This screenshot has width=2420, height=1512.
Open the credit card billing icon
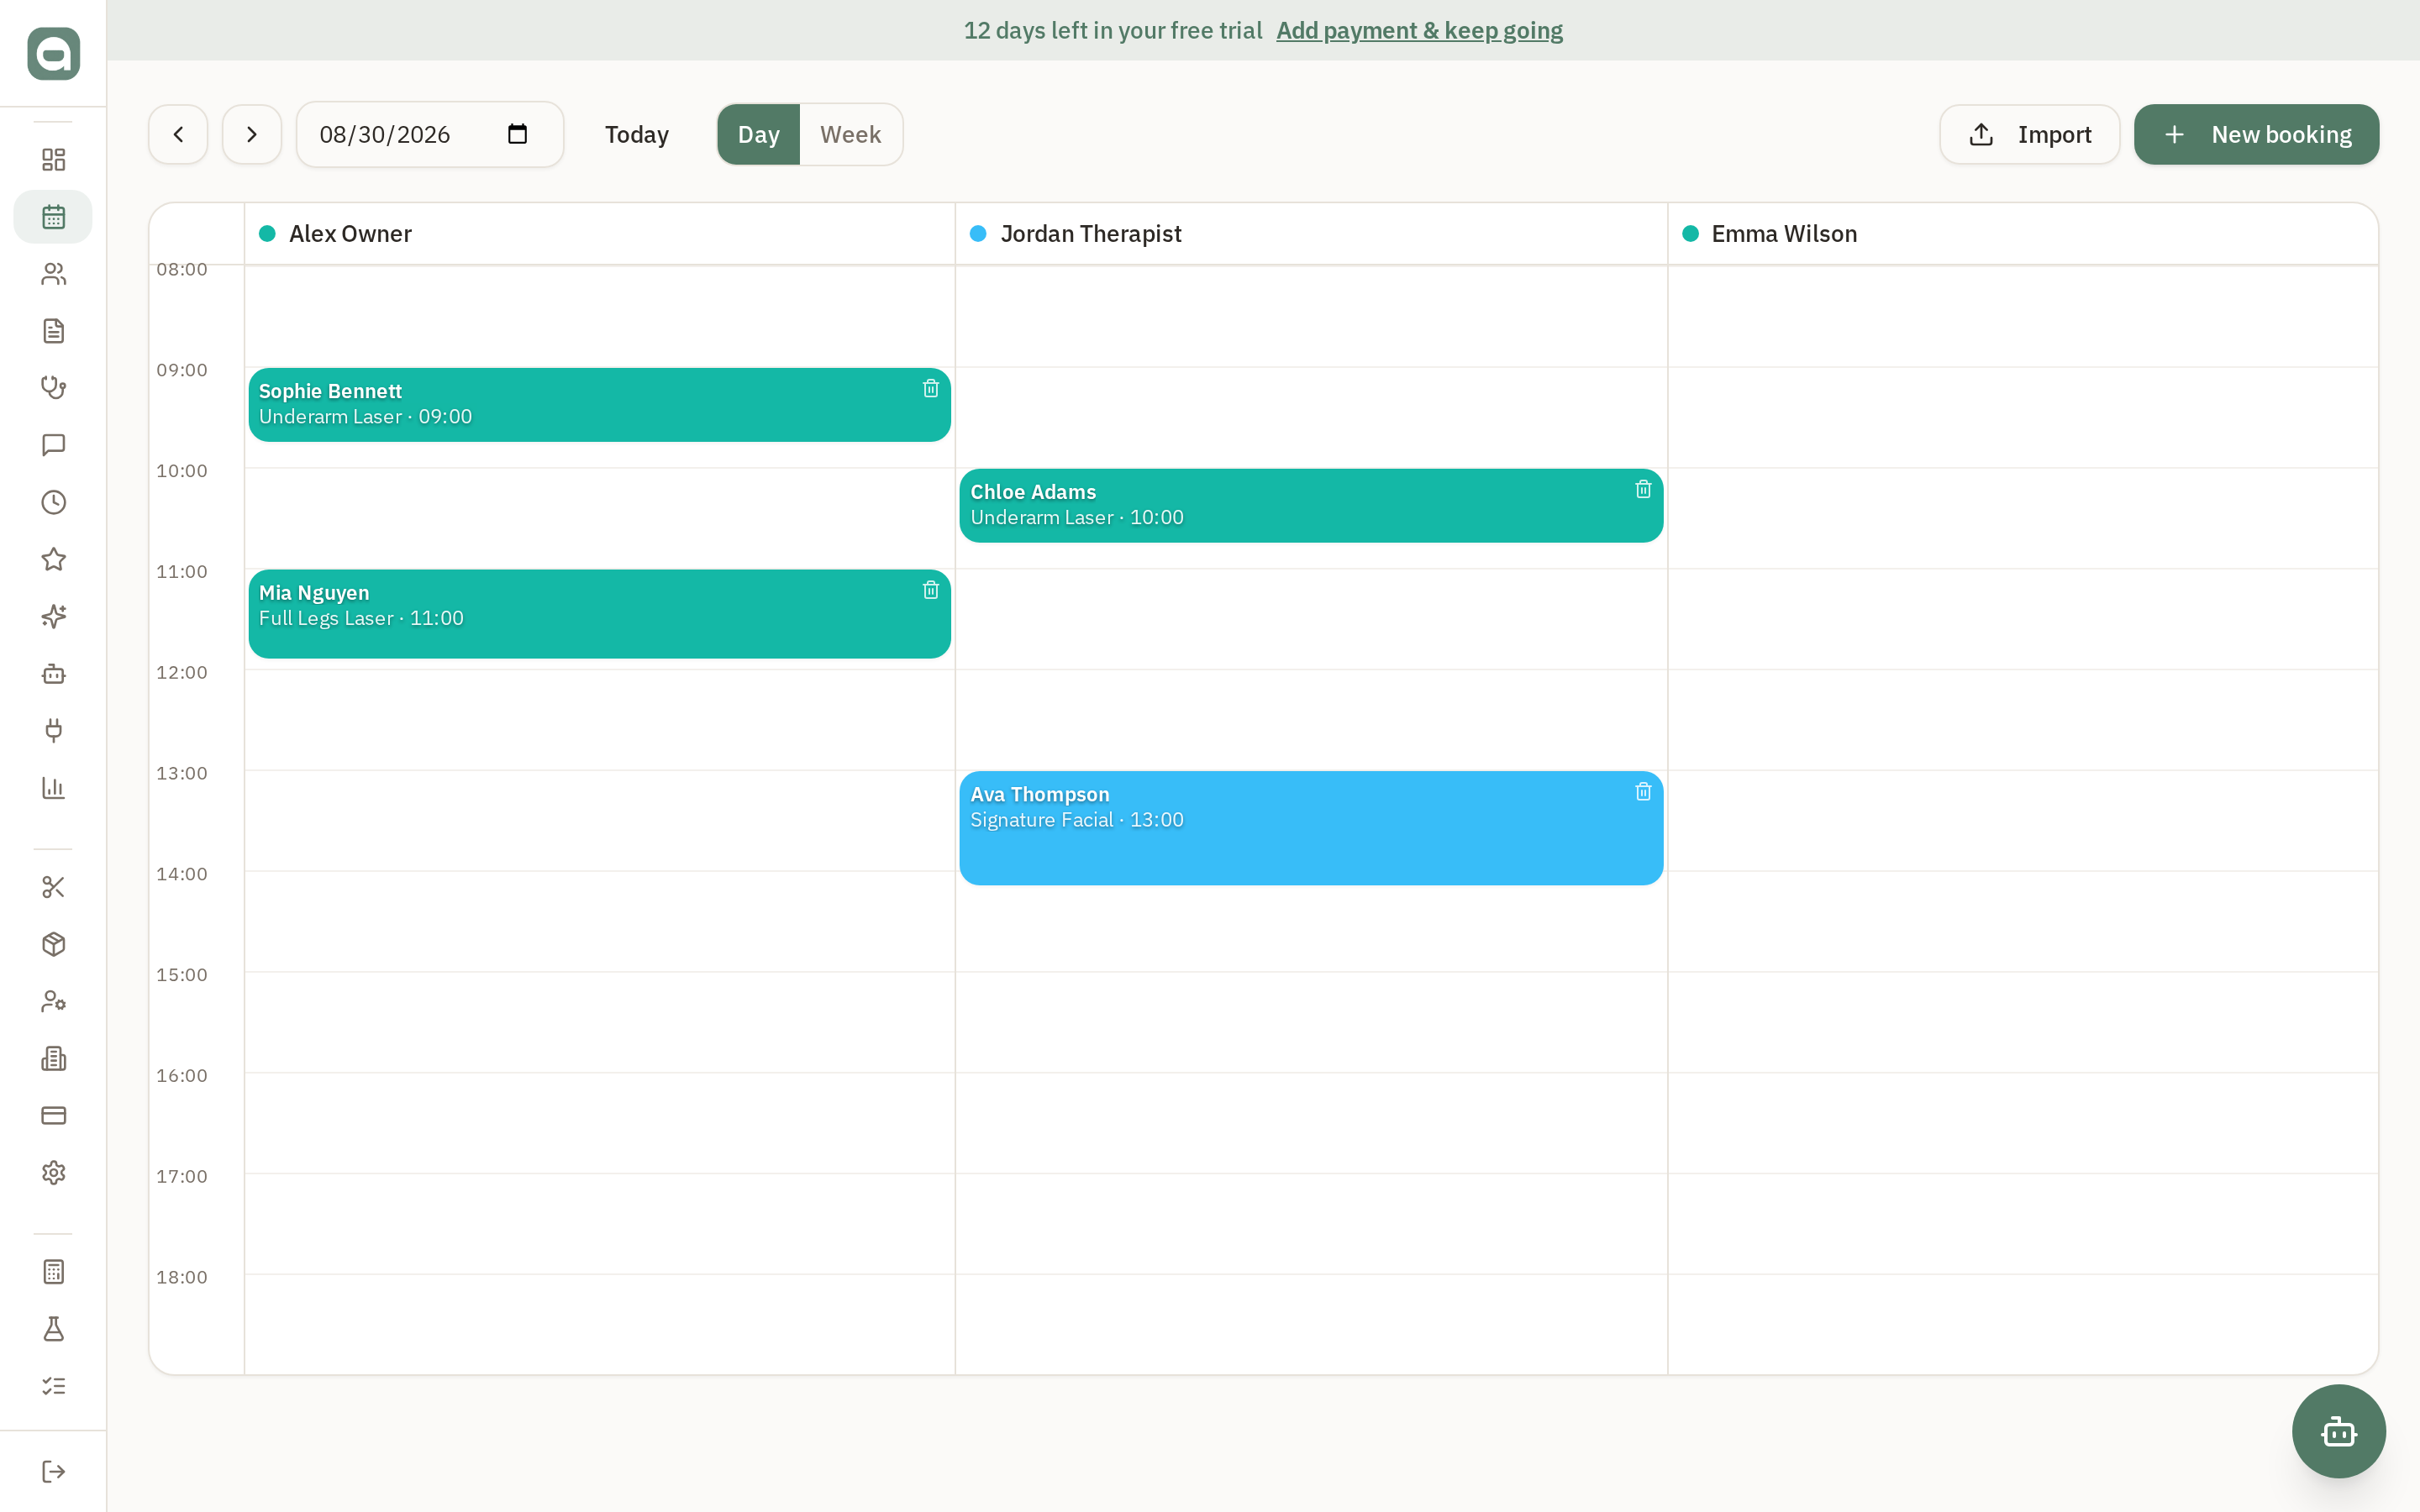coord(53,1115)
